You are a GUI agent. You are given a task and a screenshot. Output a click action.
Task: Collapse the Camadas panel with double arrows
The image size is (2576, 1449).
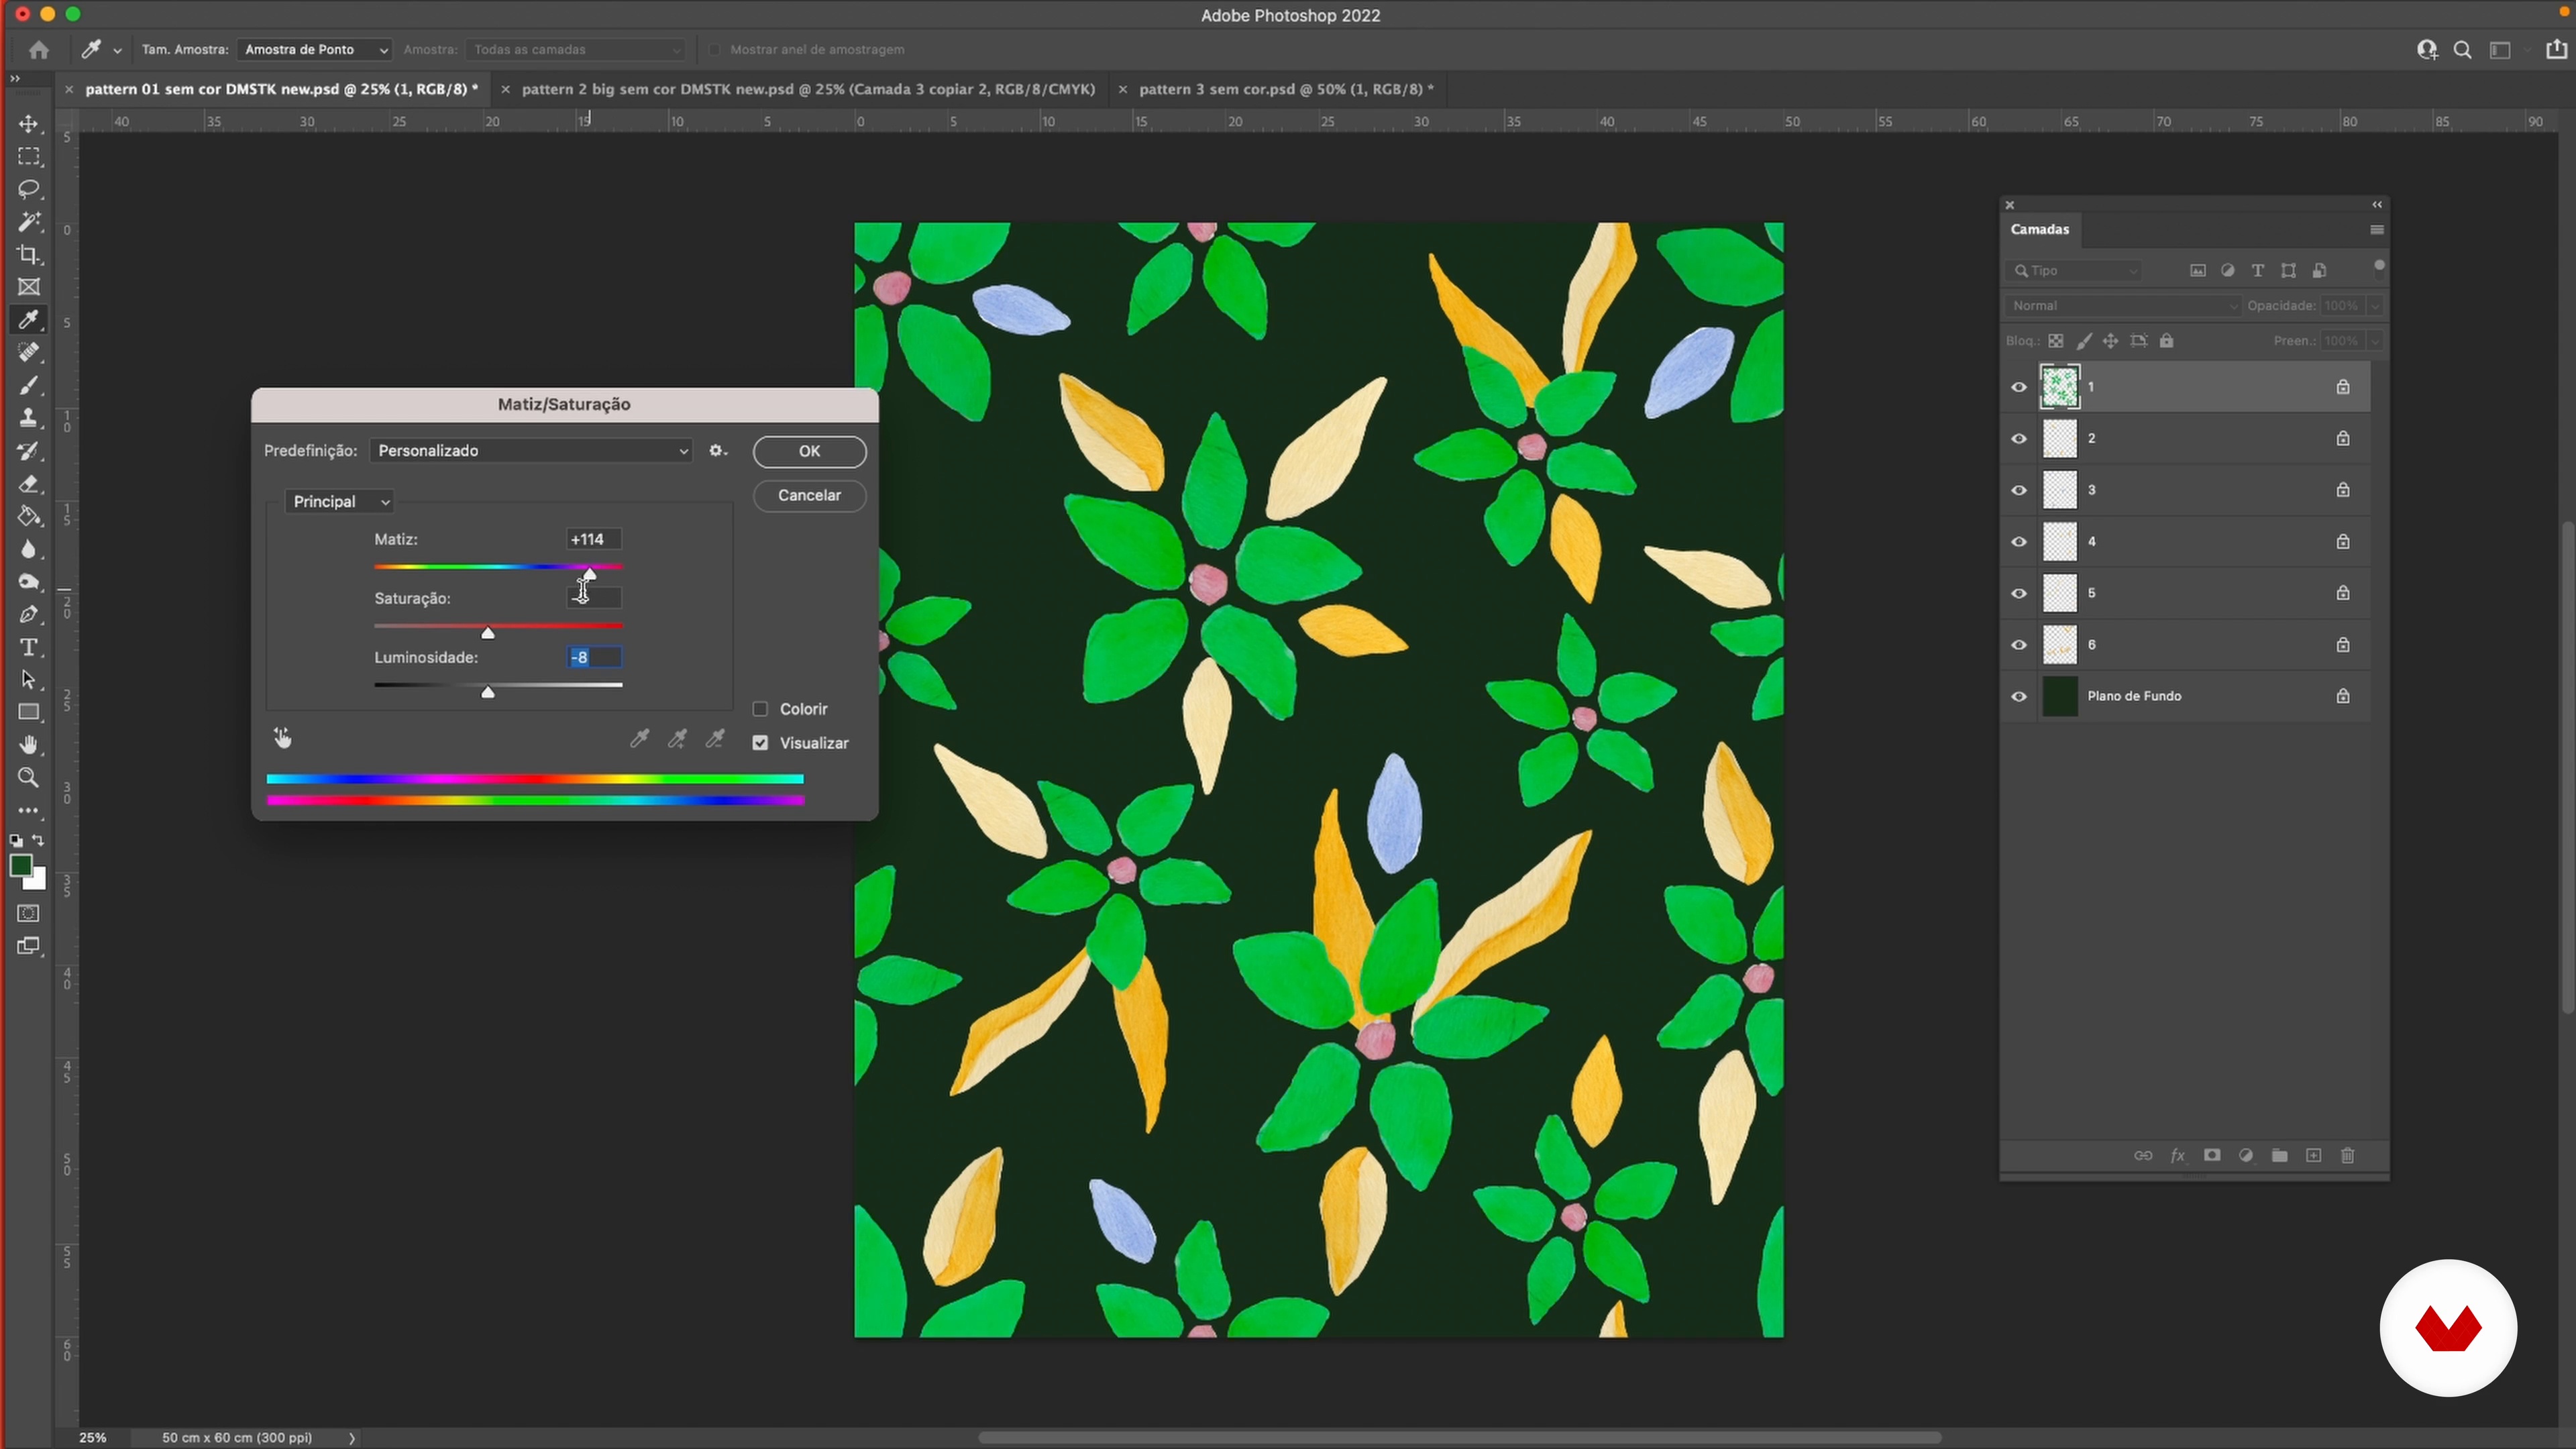[2377, 205]
